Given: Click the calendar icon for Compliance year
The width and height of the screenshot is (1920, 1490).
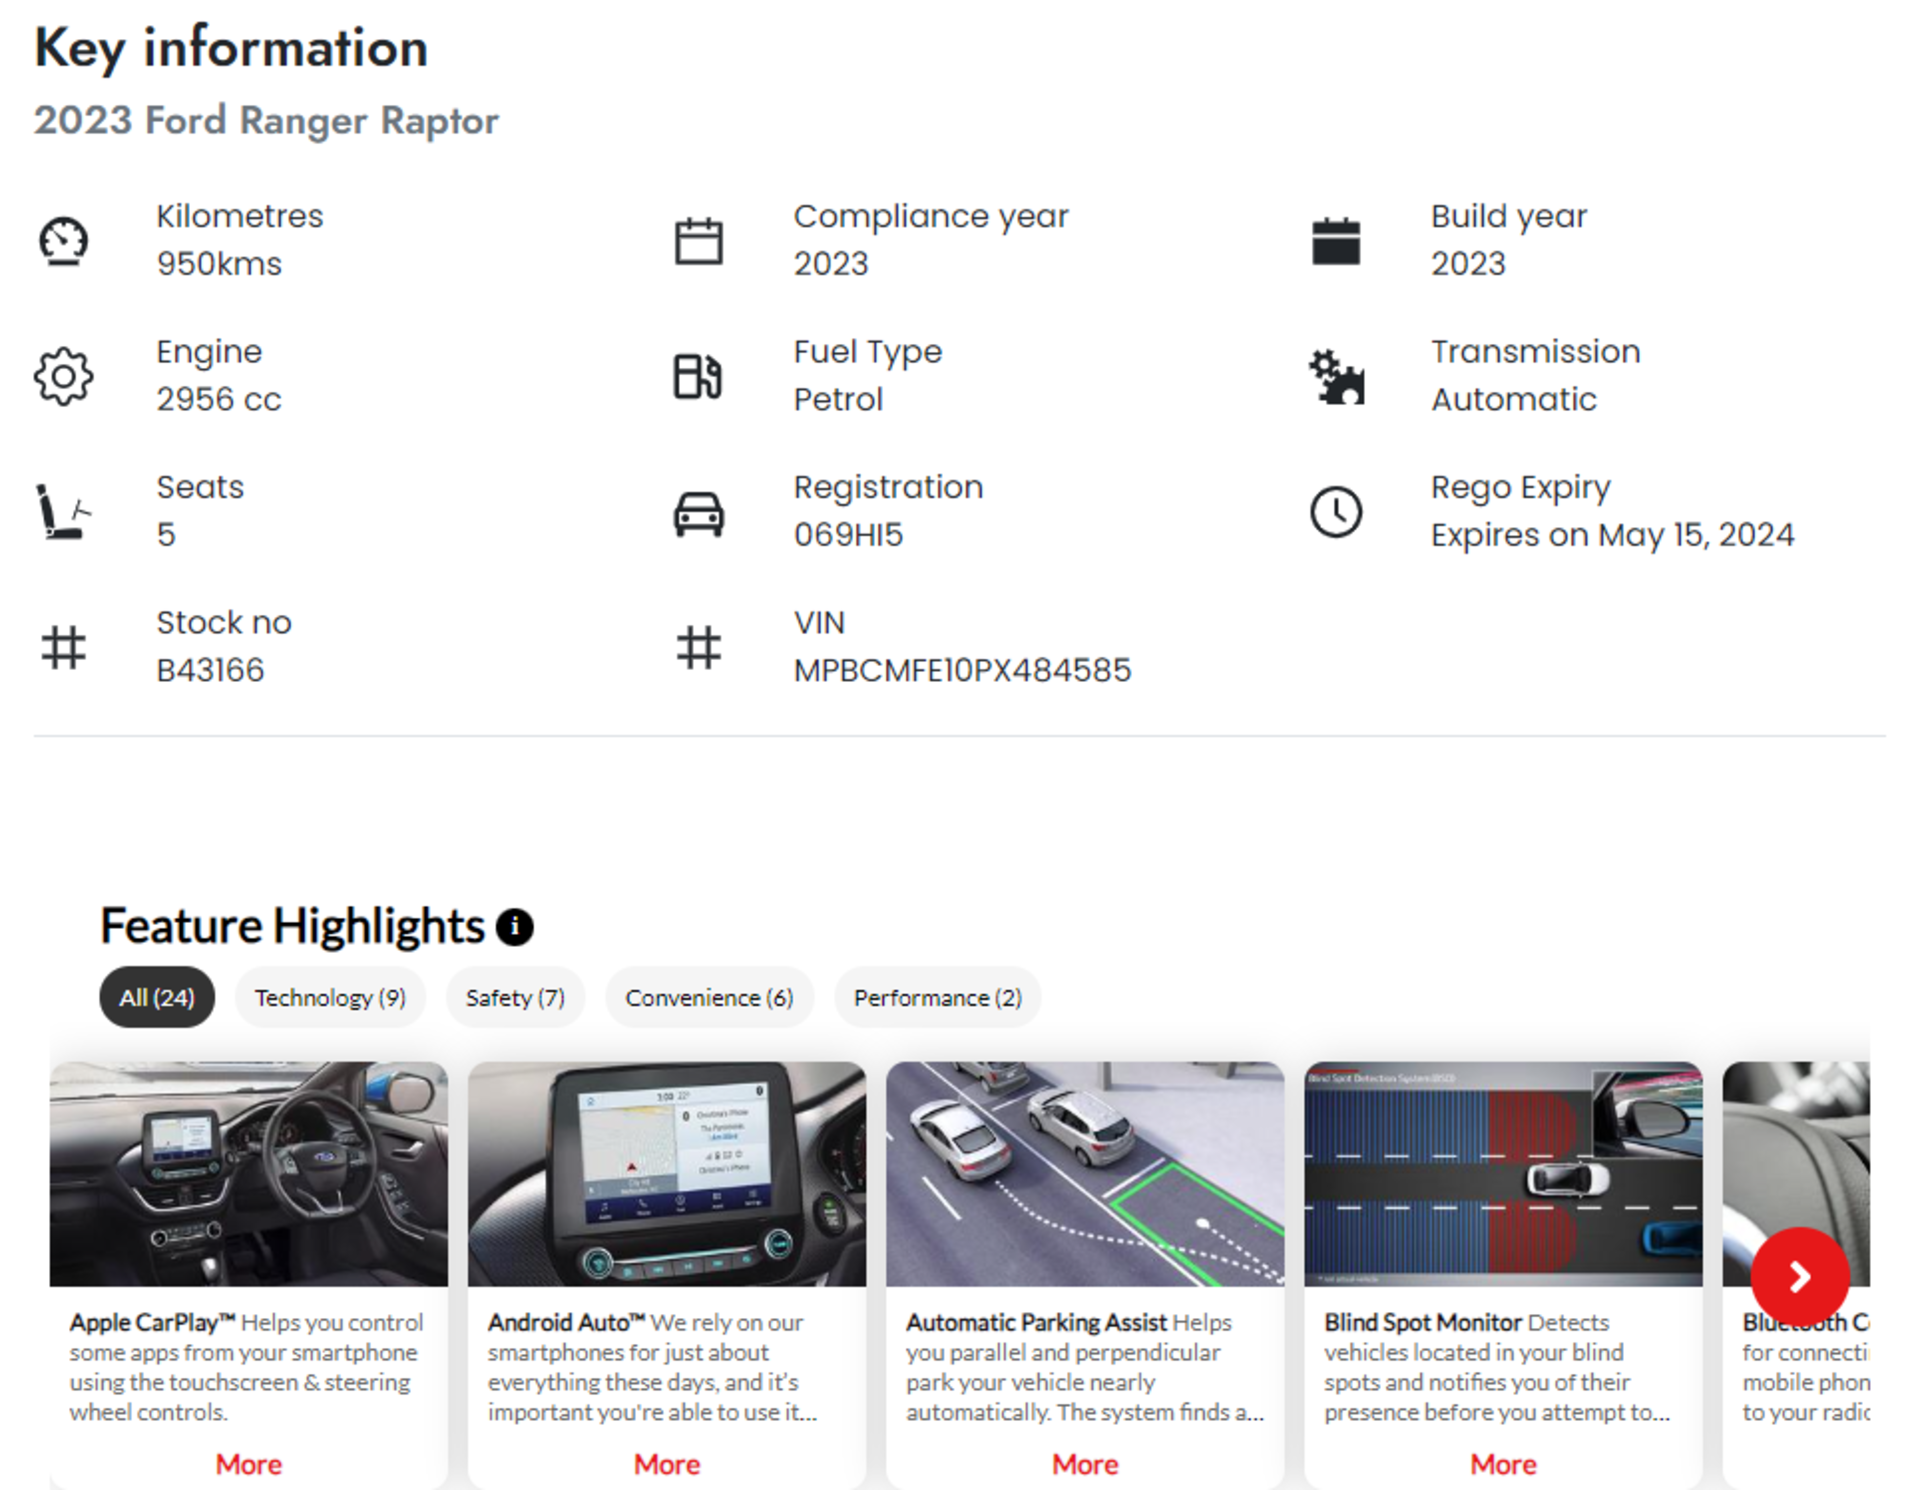Looking at the screenshot, I should click(x=698, y=241).
